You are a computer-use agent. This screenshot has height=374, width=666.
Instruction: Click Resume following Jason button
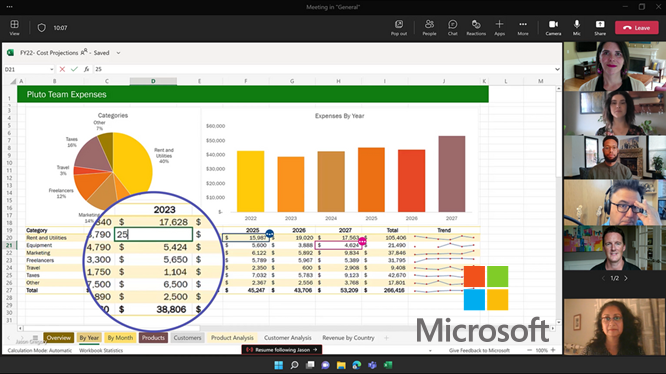[x=282, y=350]
